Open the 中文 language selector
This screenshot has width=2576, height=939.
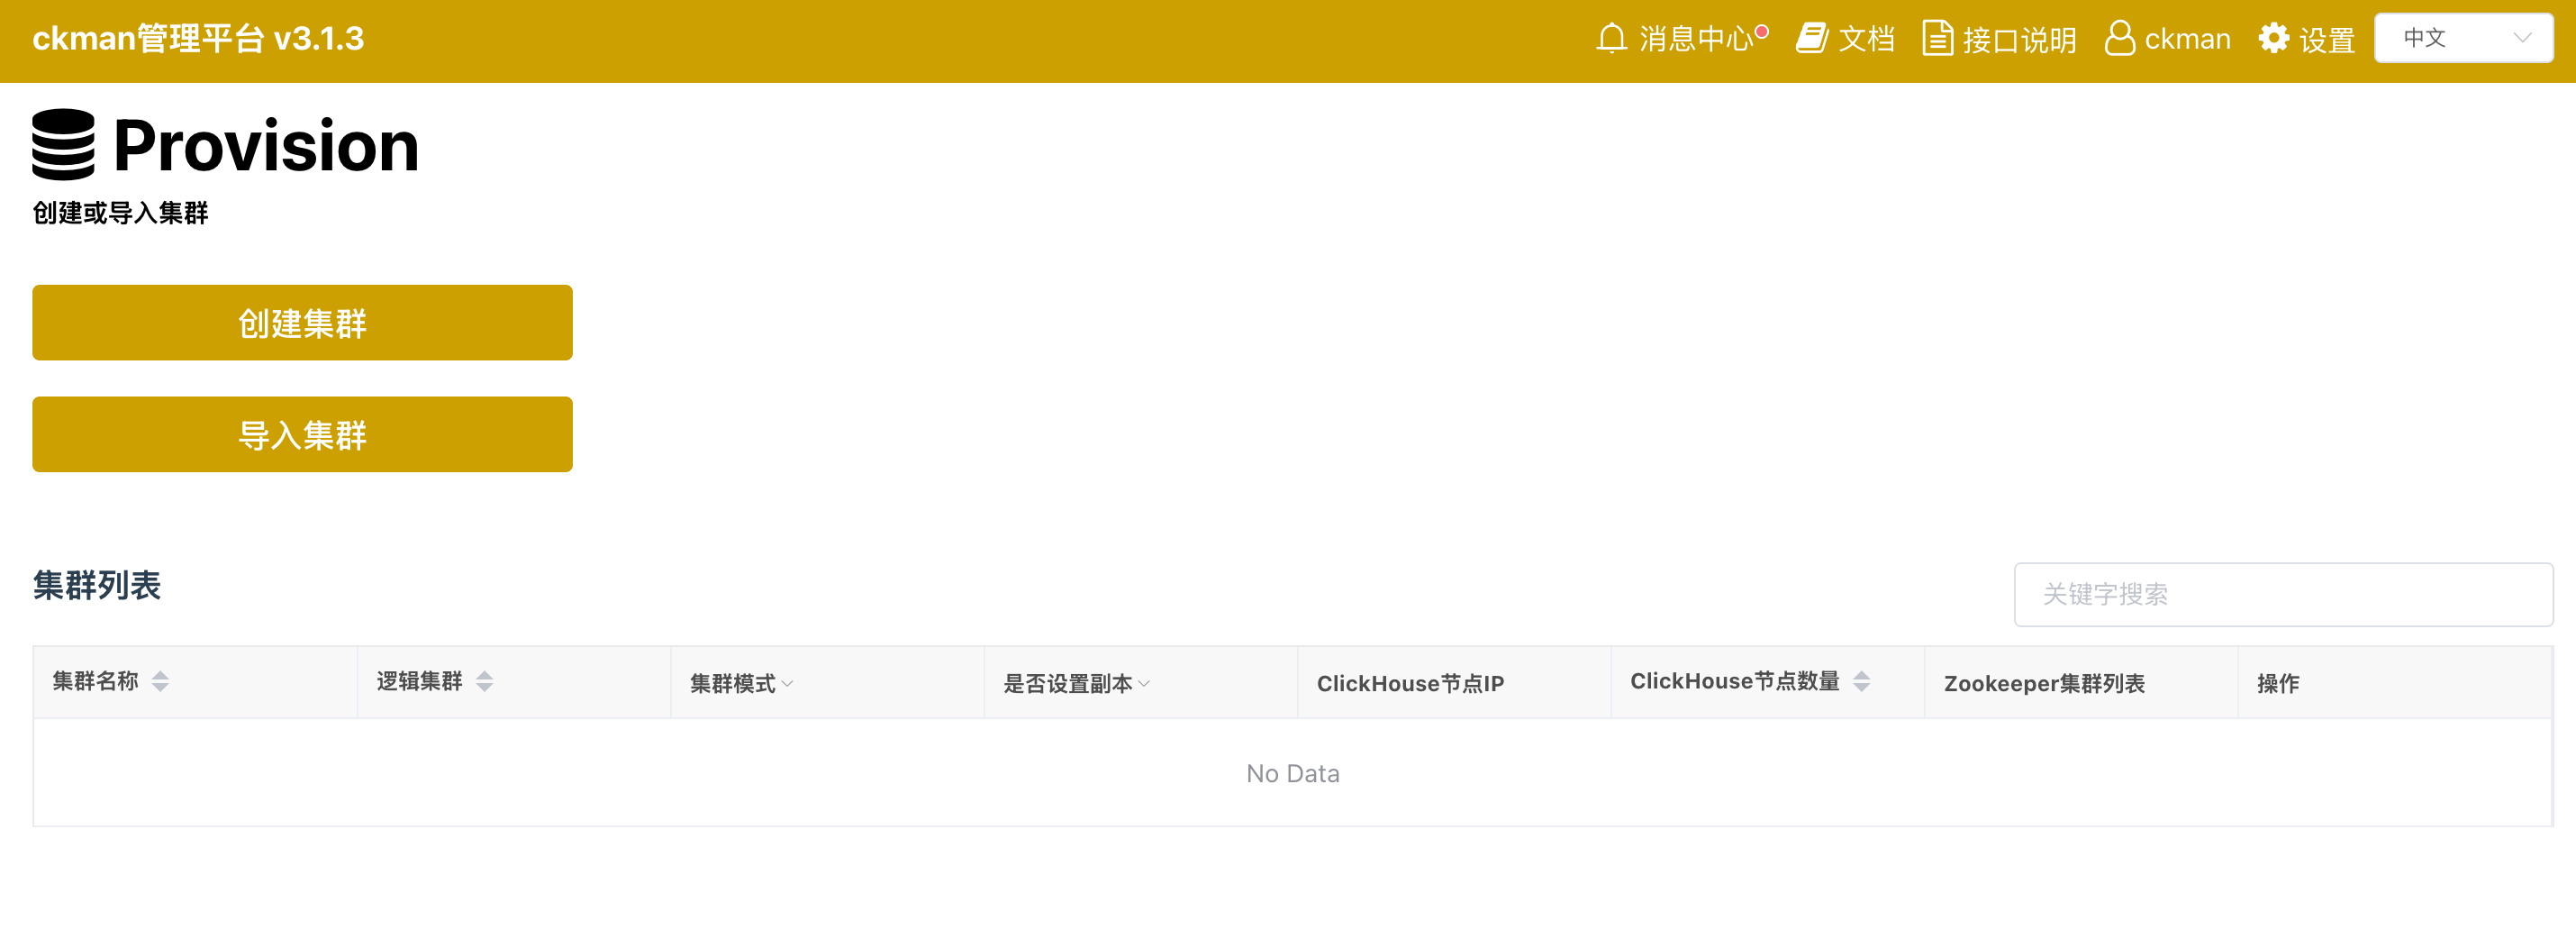(x=2463, y=38)
